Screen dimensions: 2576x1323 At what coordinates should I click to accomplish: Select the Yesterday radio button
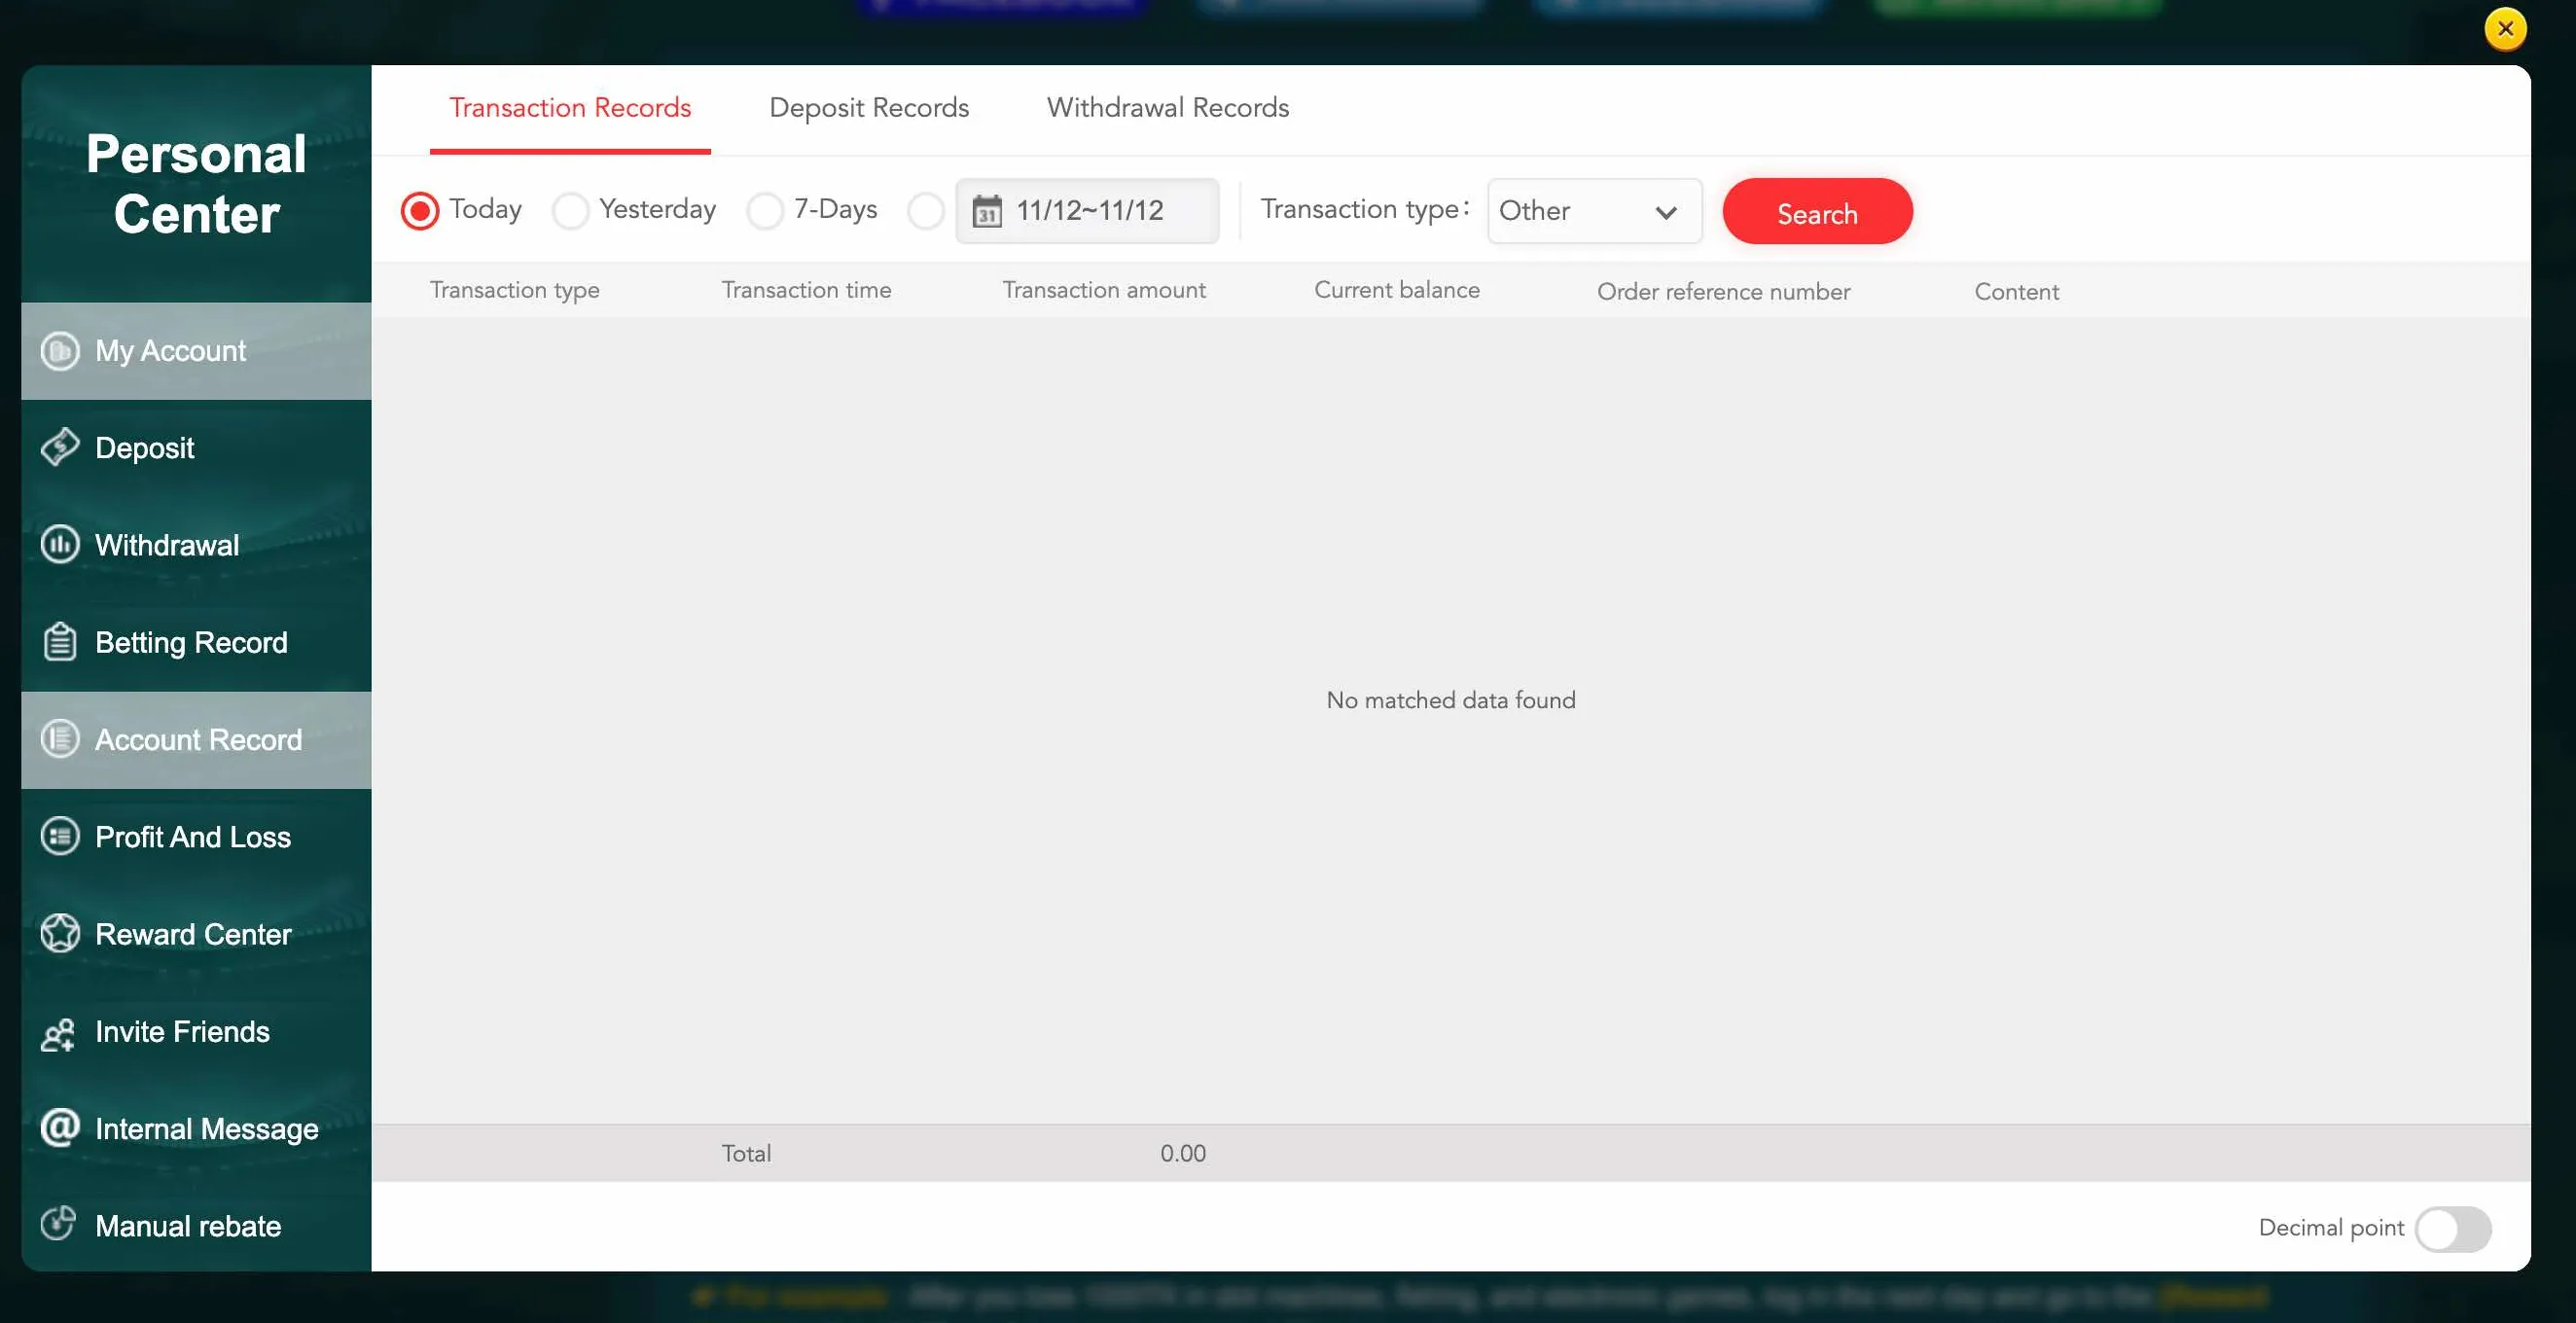(570, 211)
